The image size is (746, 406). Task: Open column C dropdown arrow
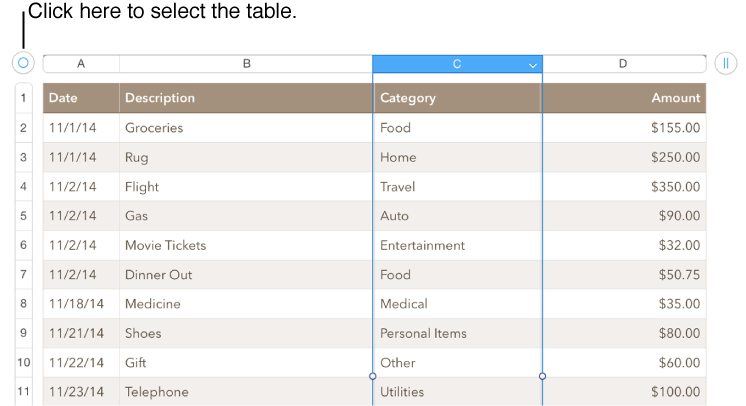coord(533,65)
